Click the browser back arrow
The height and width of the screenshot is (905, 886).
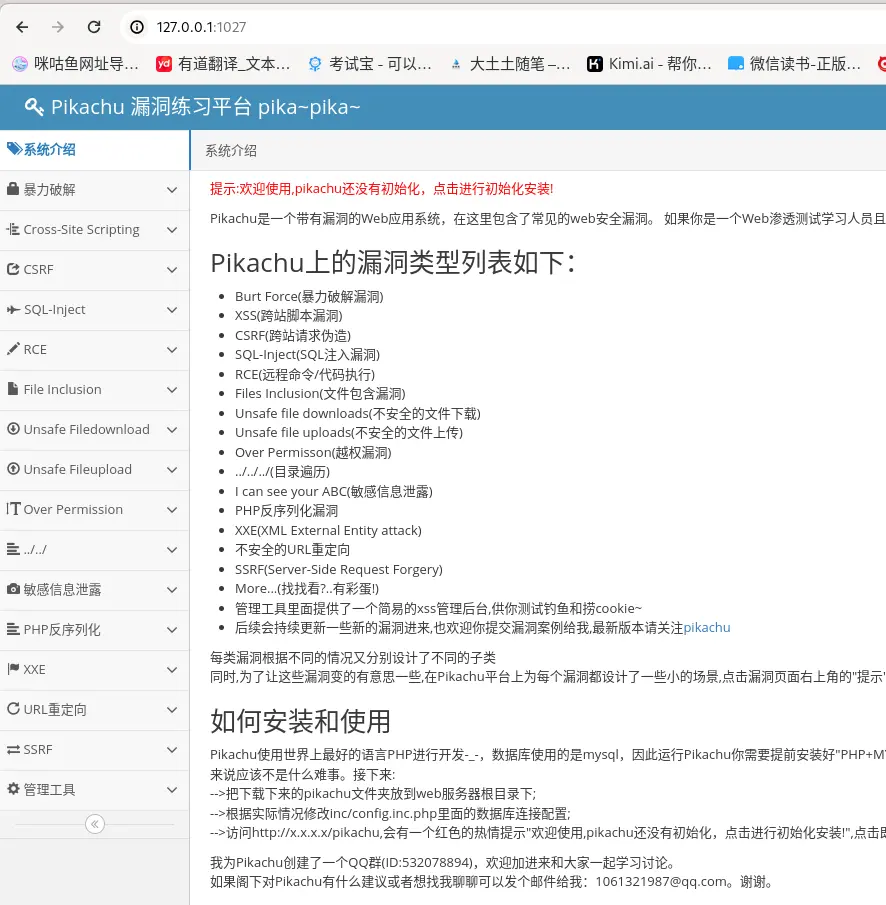click(22, 27)
